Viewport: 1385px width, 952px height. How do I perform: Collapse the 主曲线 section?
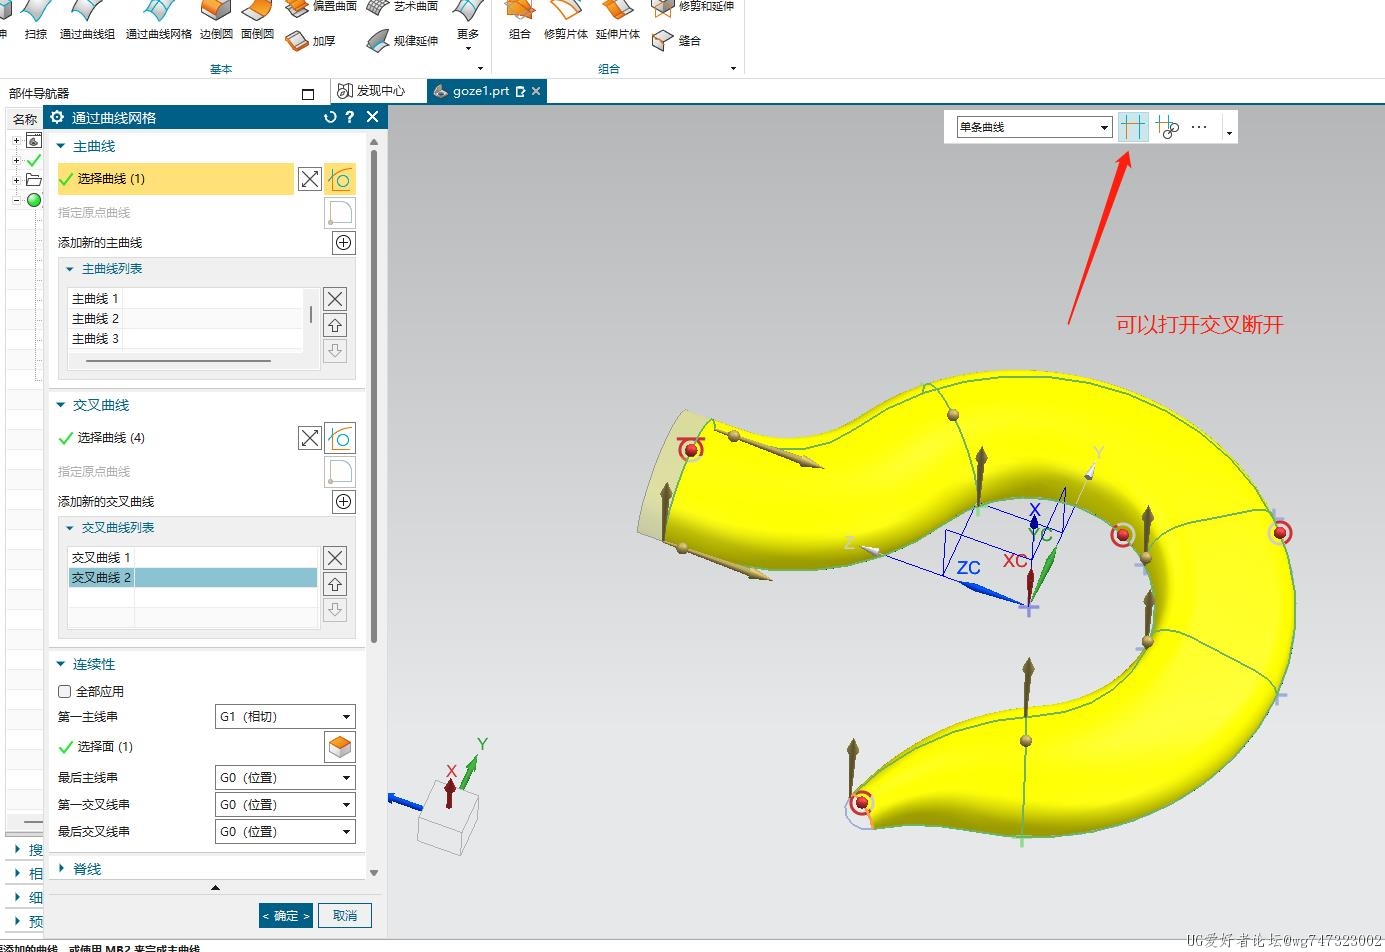[x=61, y=146]
